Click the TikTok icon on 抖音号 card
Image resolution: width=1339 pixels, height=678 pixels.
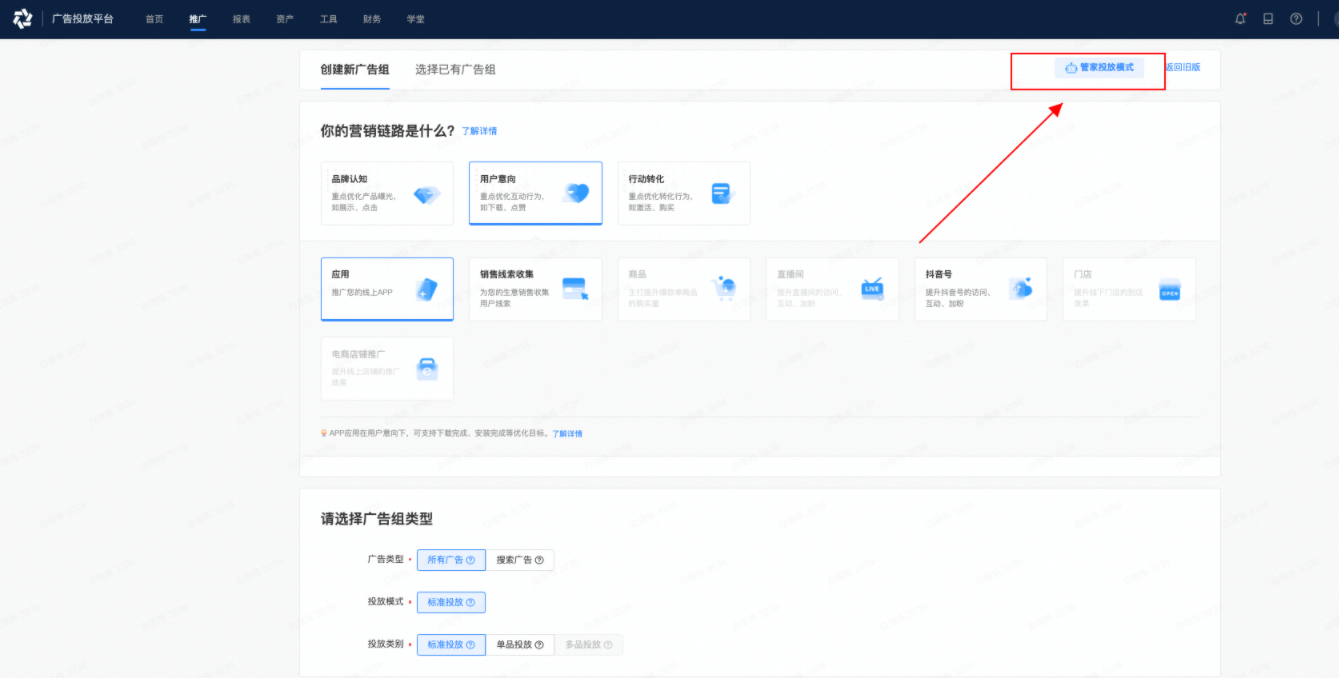1020,289
